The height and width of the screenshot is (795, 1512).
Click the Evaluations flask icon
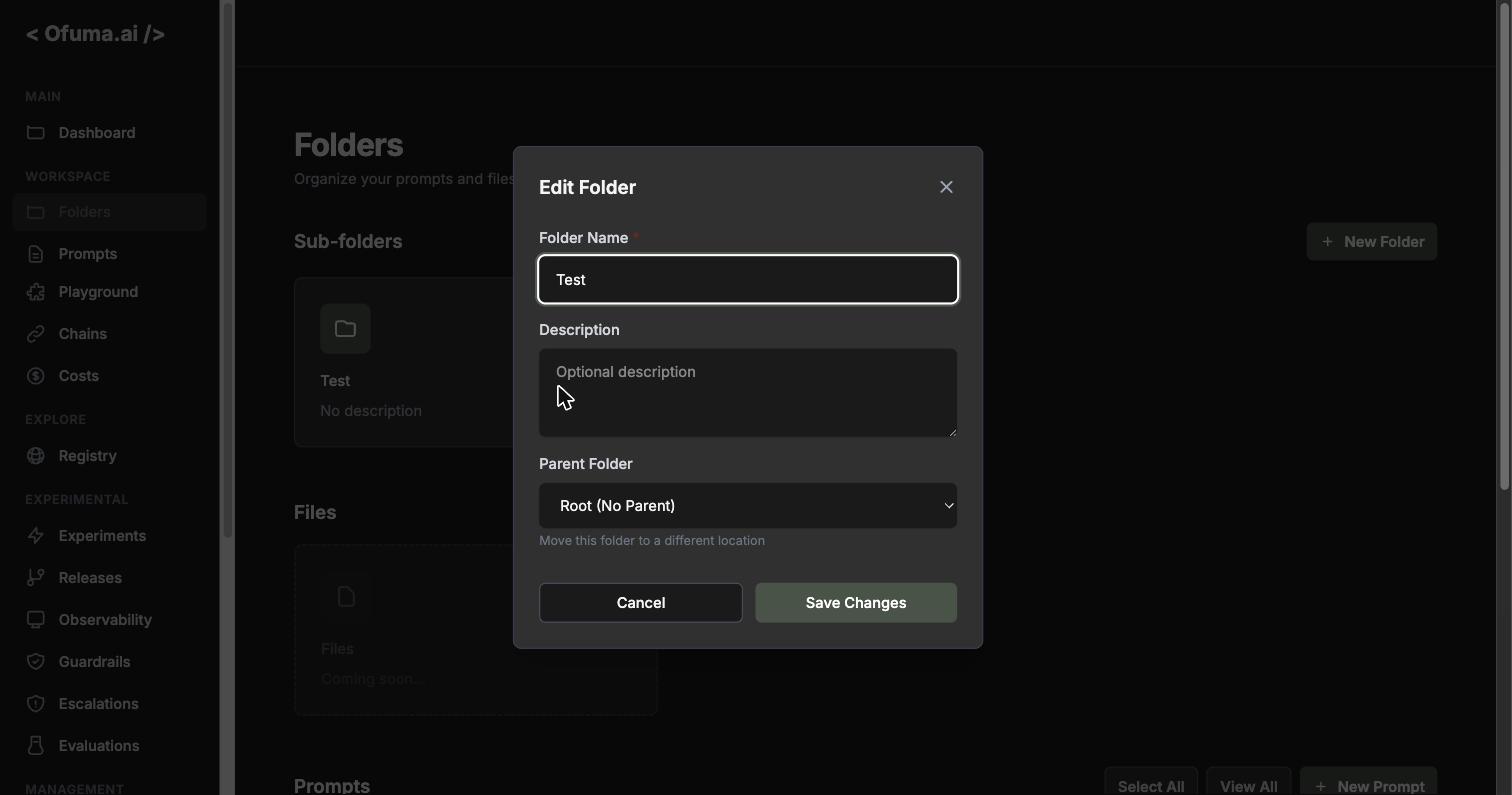(36, 746)
